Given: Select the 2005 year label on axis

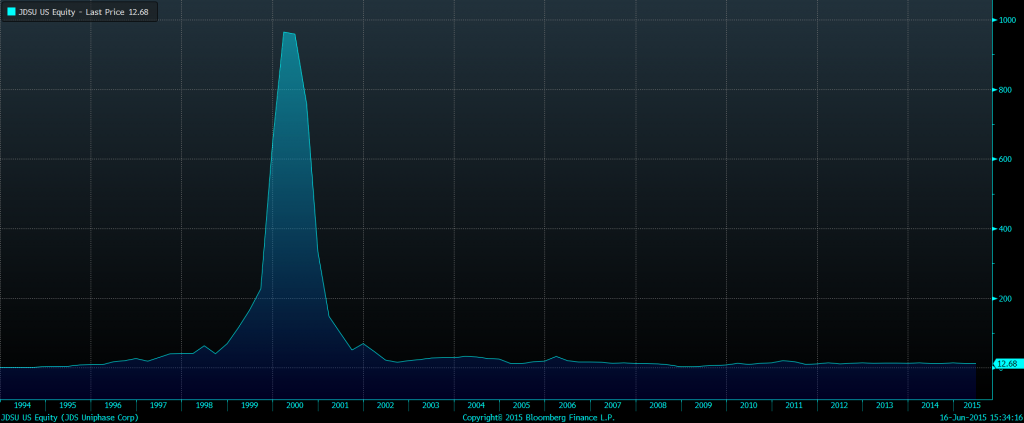Looking at the screenshot, I should (x=521, y=405).
